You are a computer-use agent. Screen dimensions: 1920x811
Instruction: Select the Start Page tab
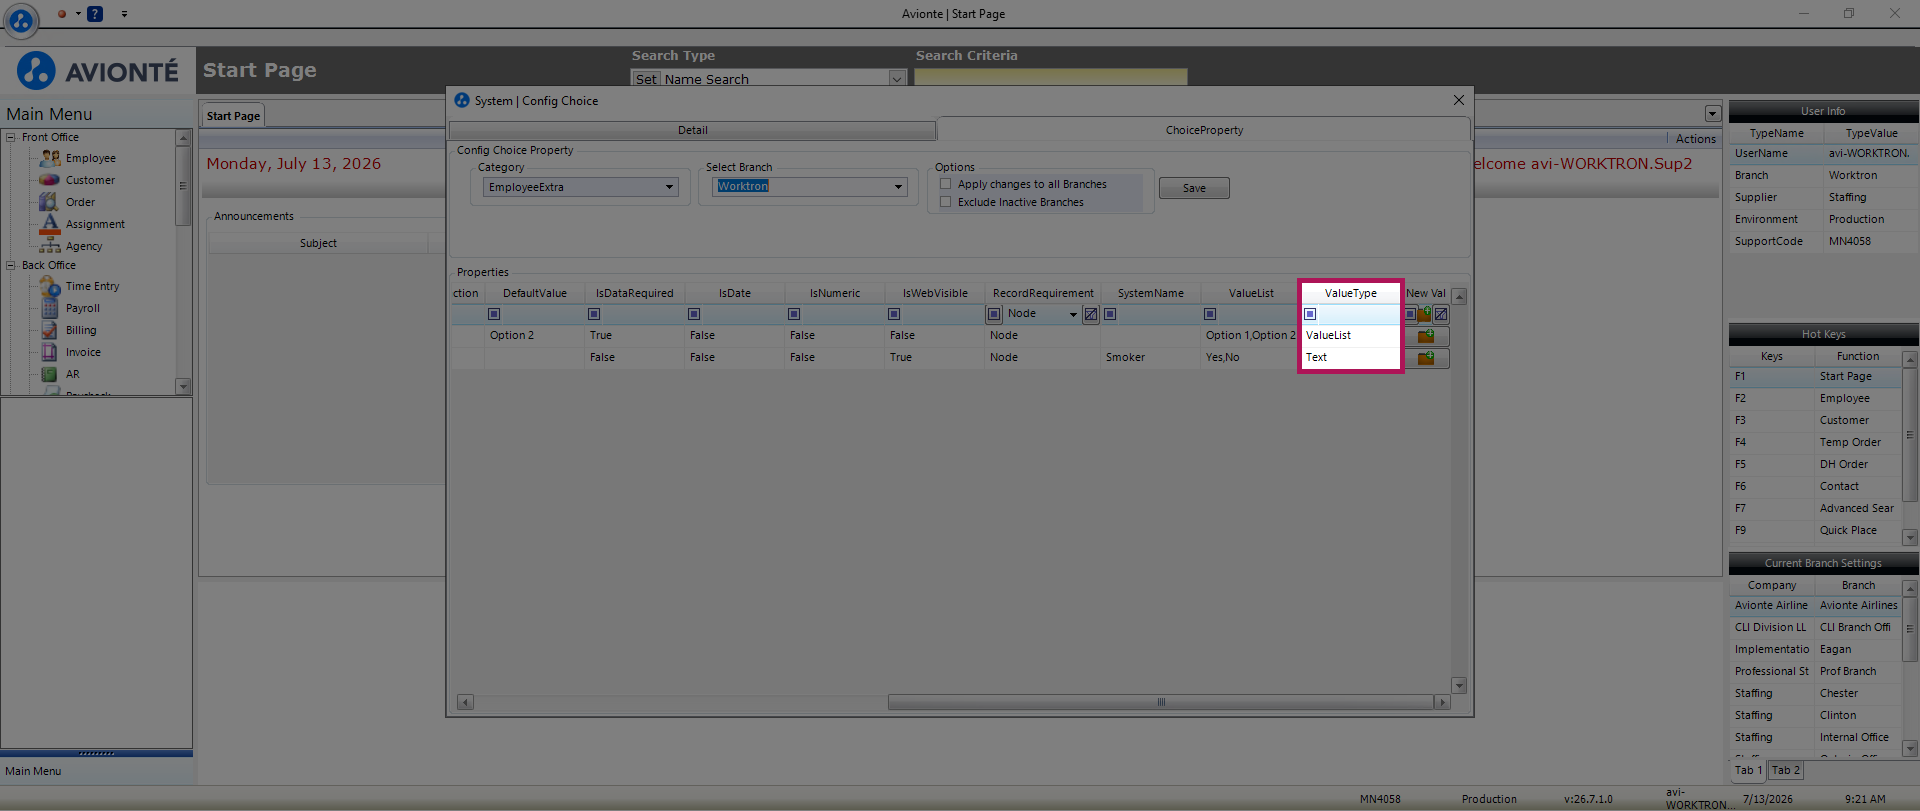tap(233, 116)
